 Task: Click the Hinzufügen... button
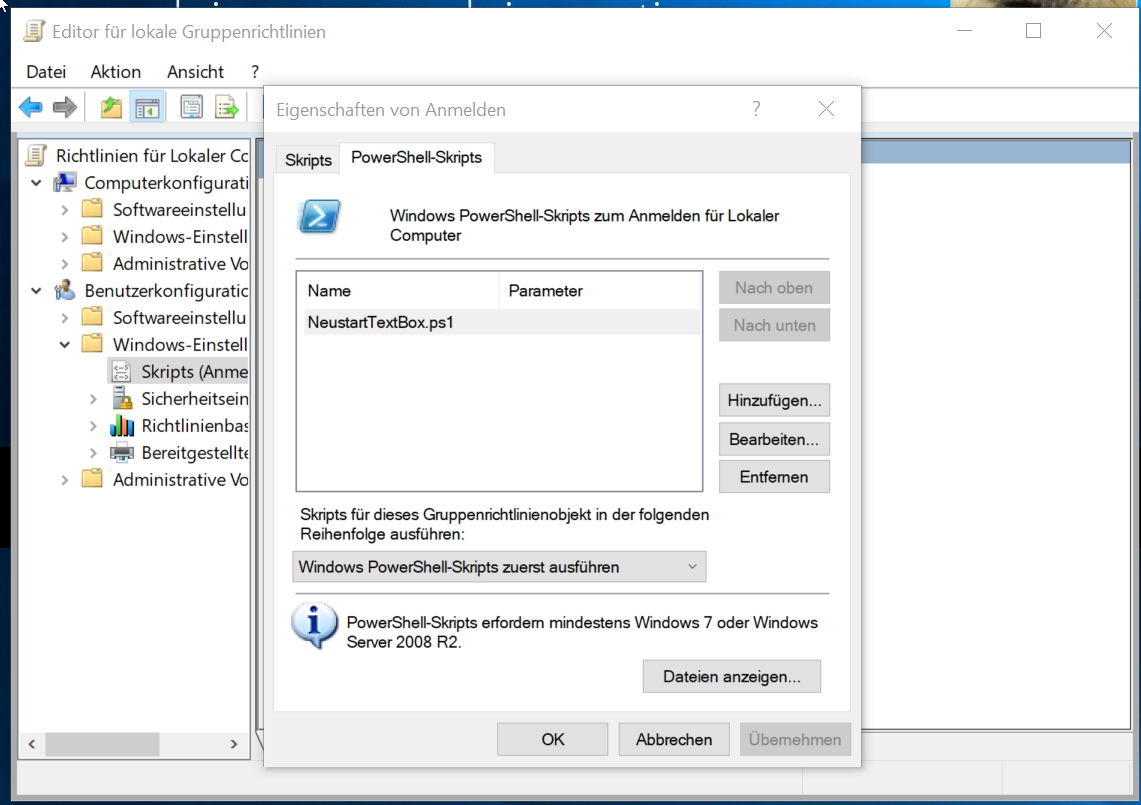[774, 400]
